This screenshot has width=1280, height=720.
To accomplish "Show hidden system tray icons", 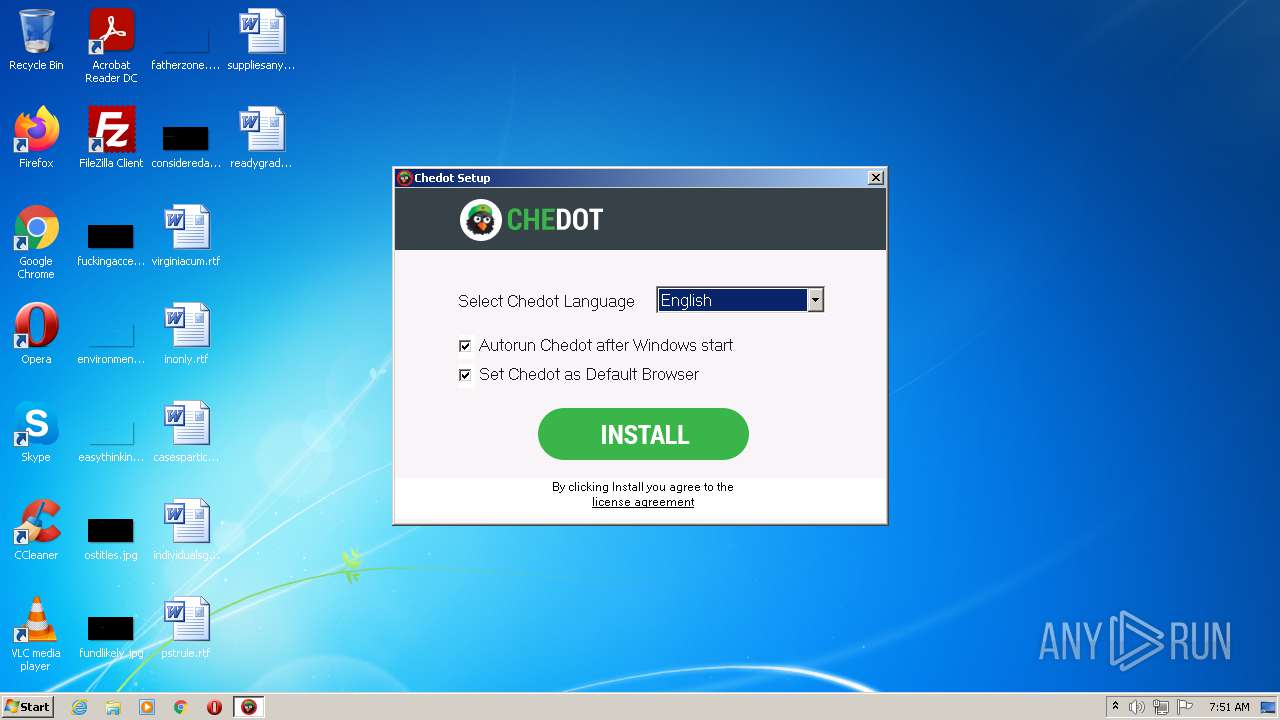I will click(1115, 707).
